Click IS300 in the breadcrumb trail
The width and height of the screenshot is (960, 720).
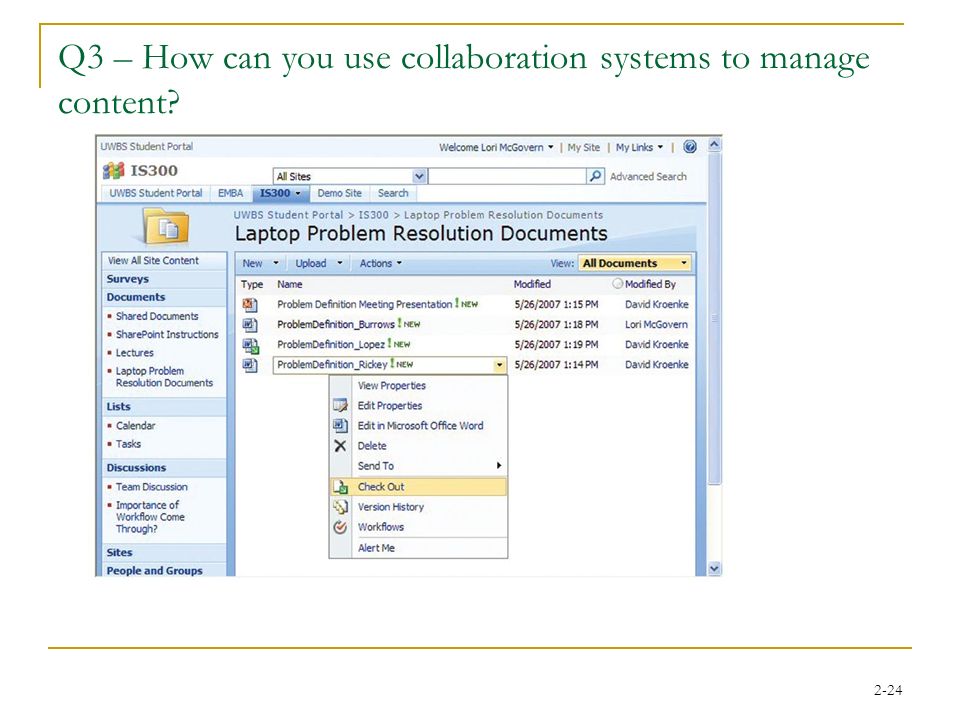point(373,215)
